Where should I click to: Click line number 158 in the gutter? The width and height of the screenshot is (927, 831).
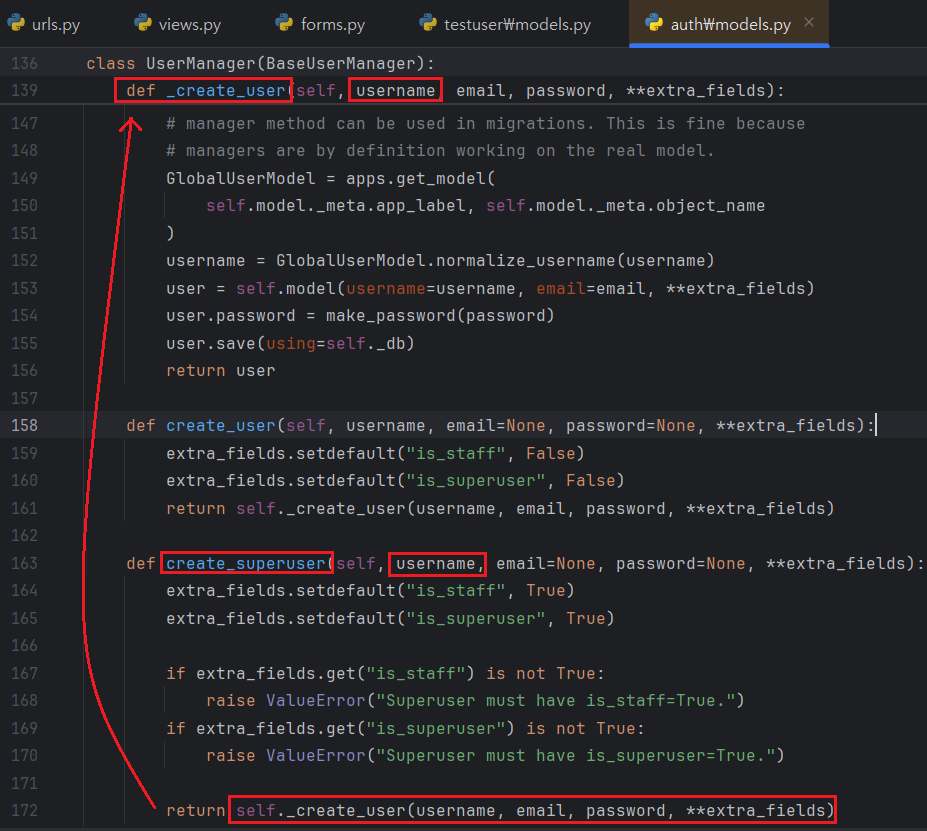click(23, 425)
